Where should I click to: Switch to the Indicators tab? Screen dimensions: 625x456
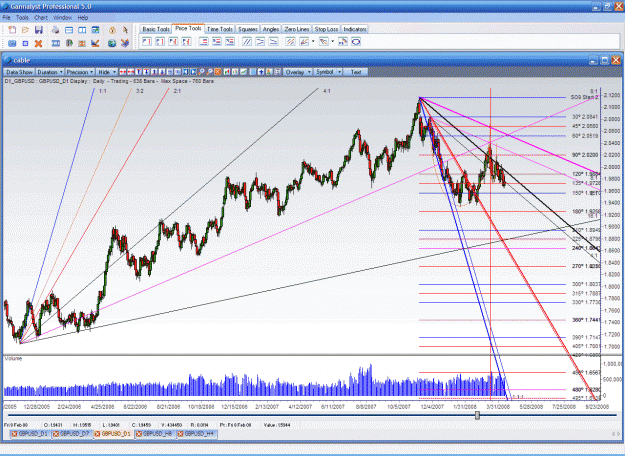pos(355,29)
